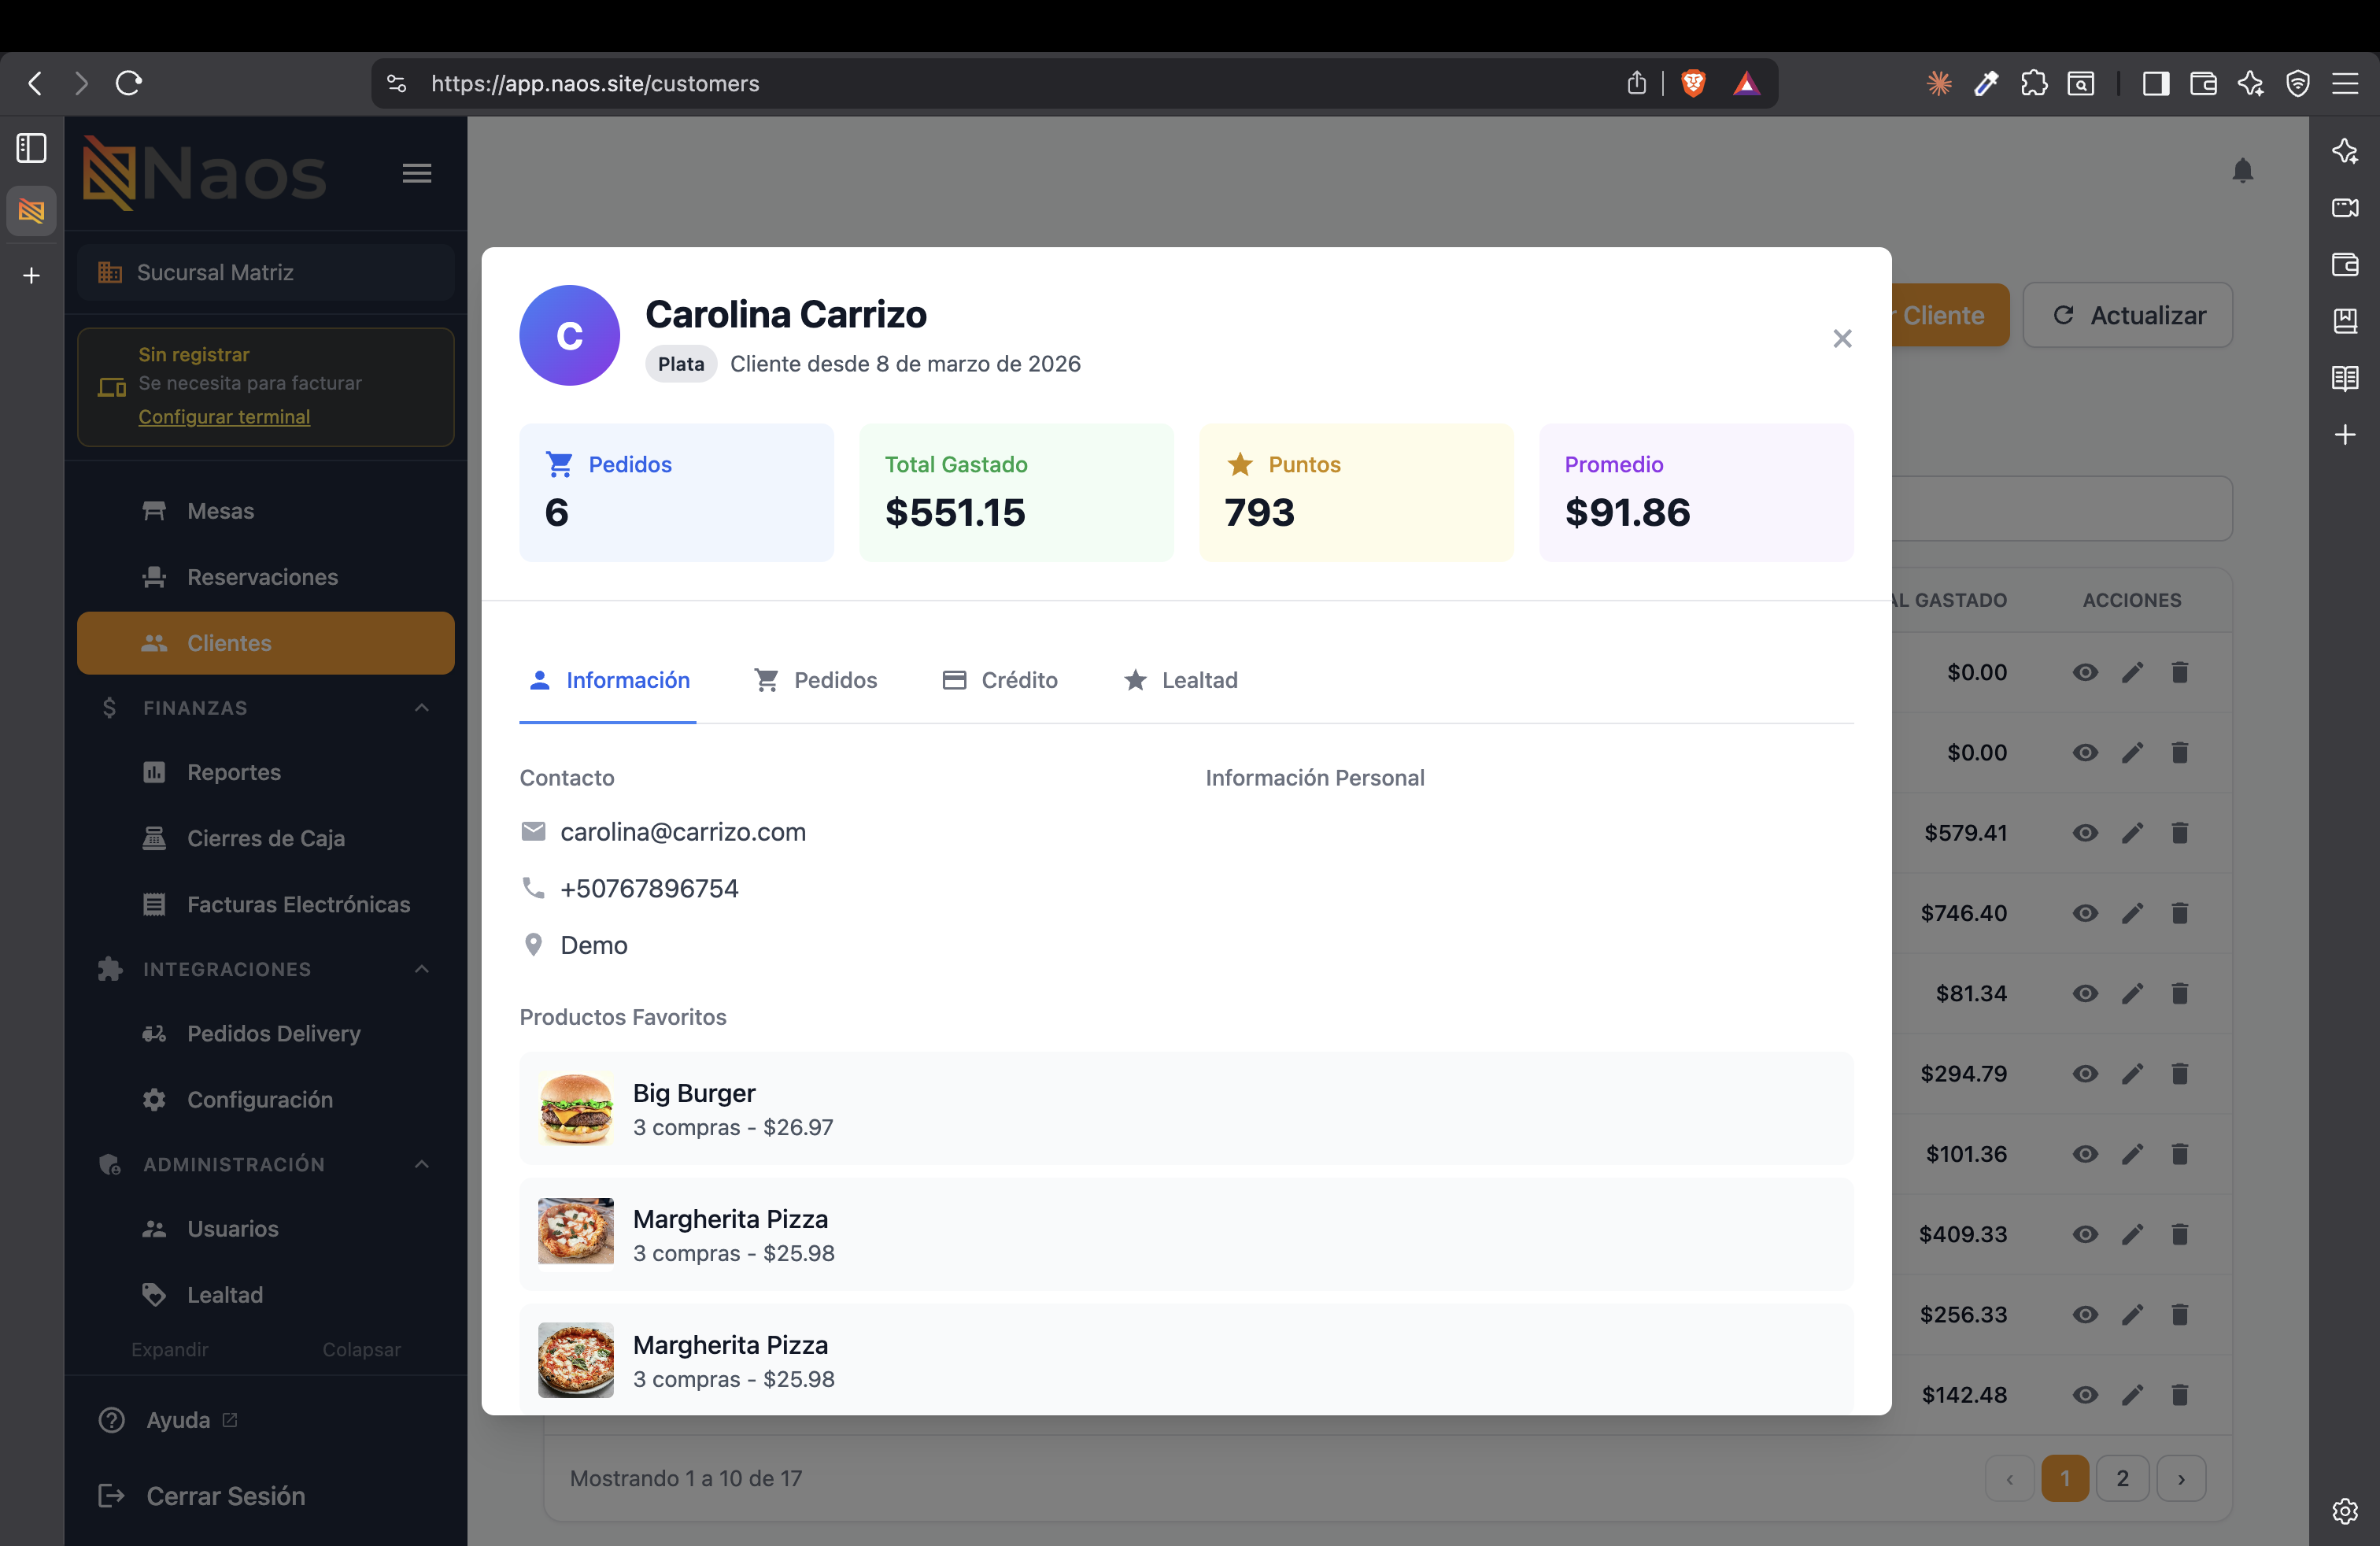Open the Pedidos tab in customer dialog
This screenshot has height=1546, width=2380.
[815, 680]
